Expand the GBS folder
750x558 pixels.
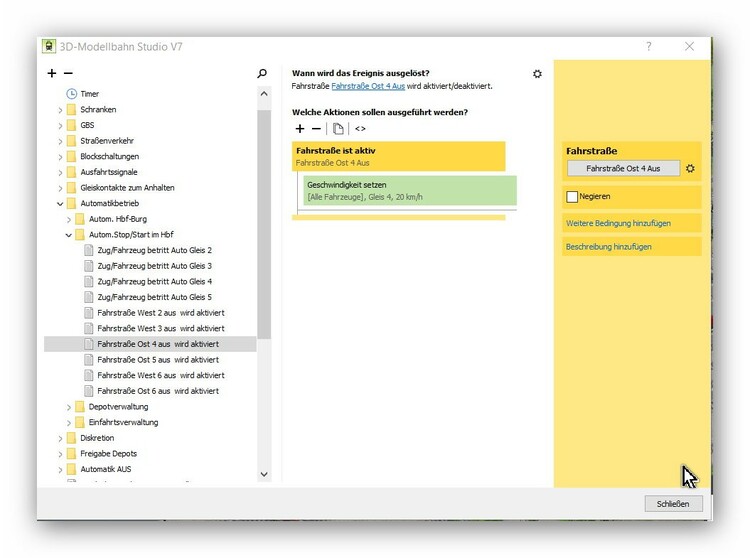coord(60,126)
